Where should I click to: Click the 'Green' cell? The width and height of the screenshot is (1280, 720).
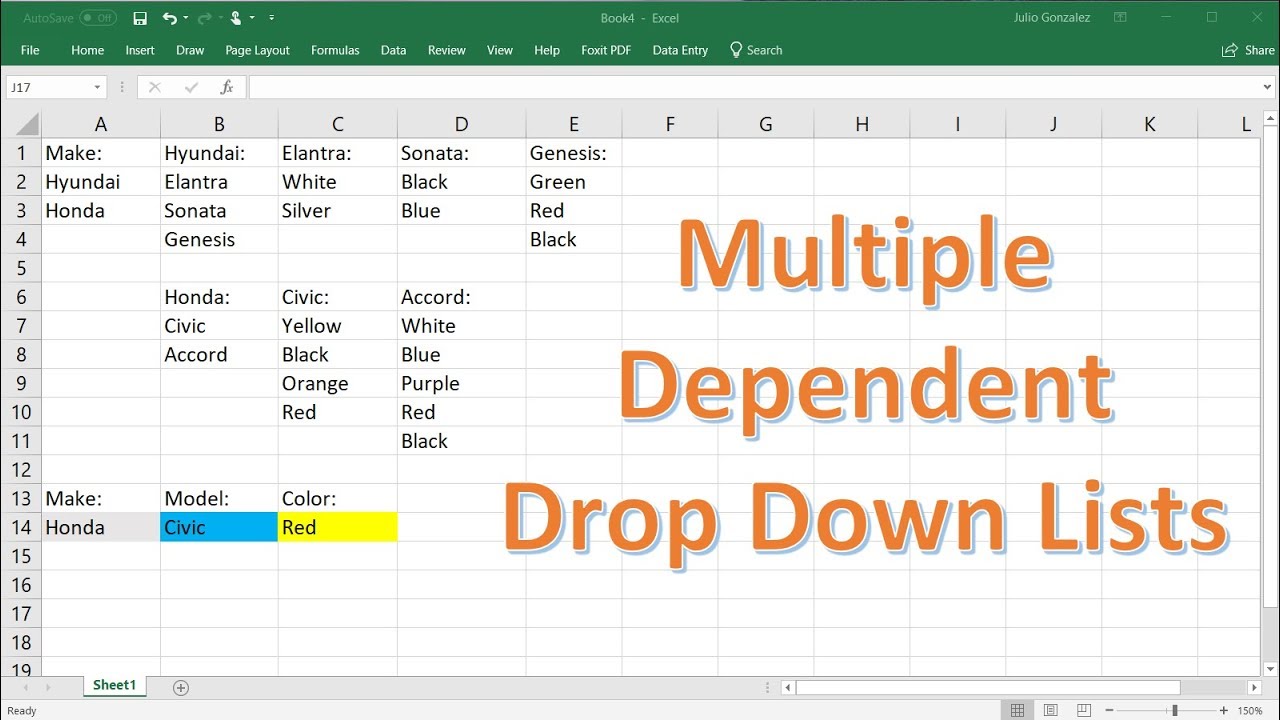574,182
